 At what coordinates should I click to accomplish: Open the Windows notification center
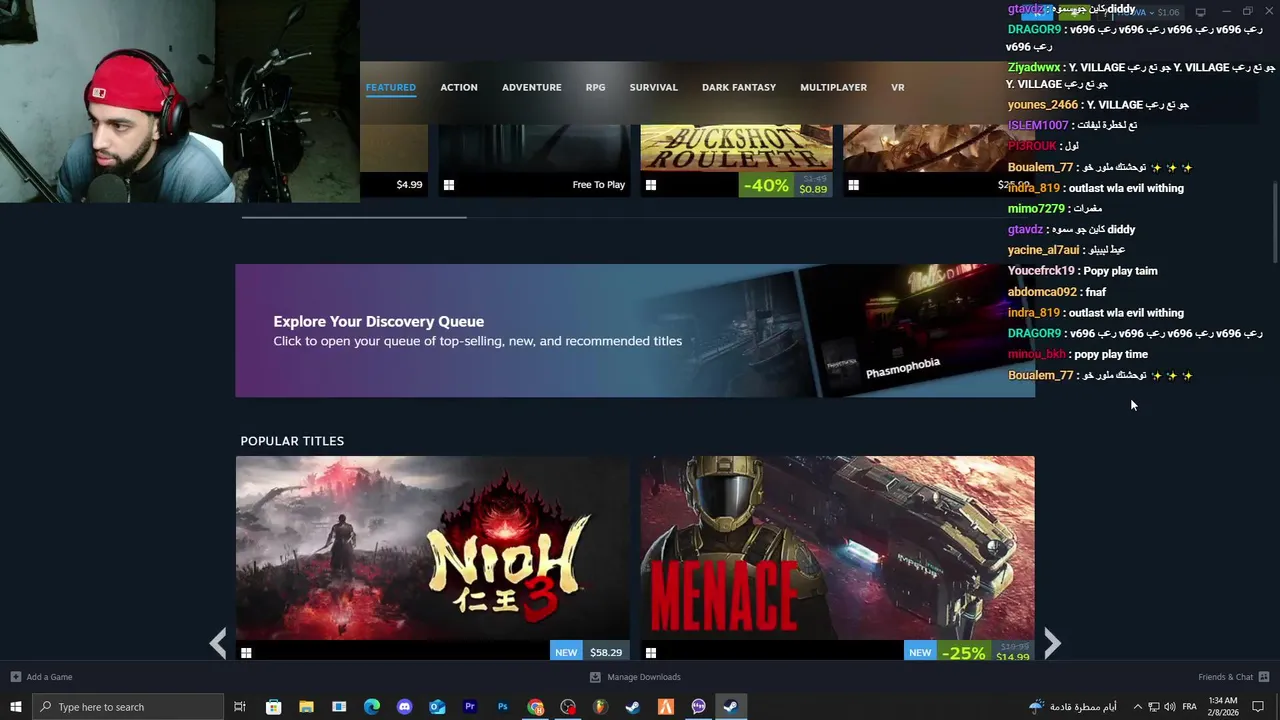pyautogui.click(x=1258, y=707)
